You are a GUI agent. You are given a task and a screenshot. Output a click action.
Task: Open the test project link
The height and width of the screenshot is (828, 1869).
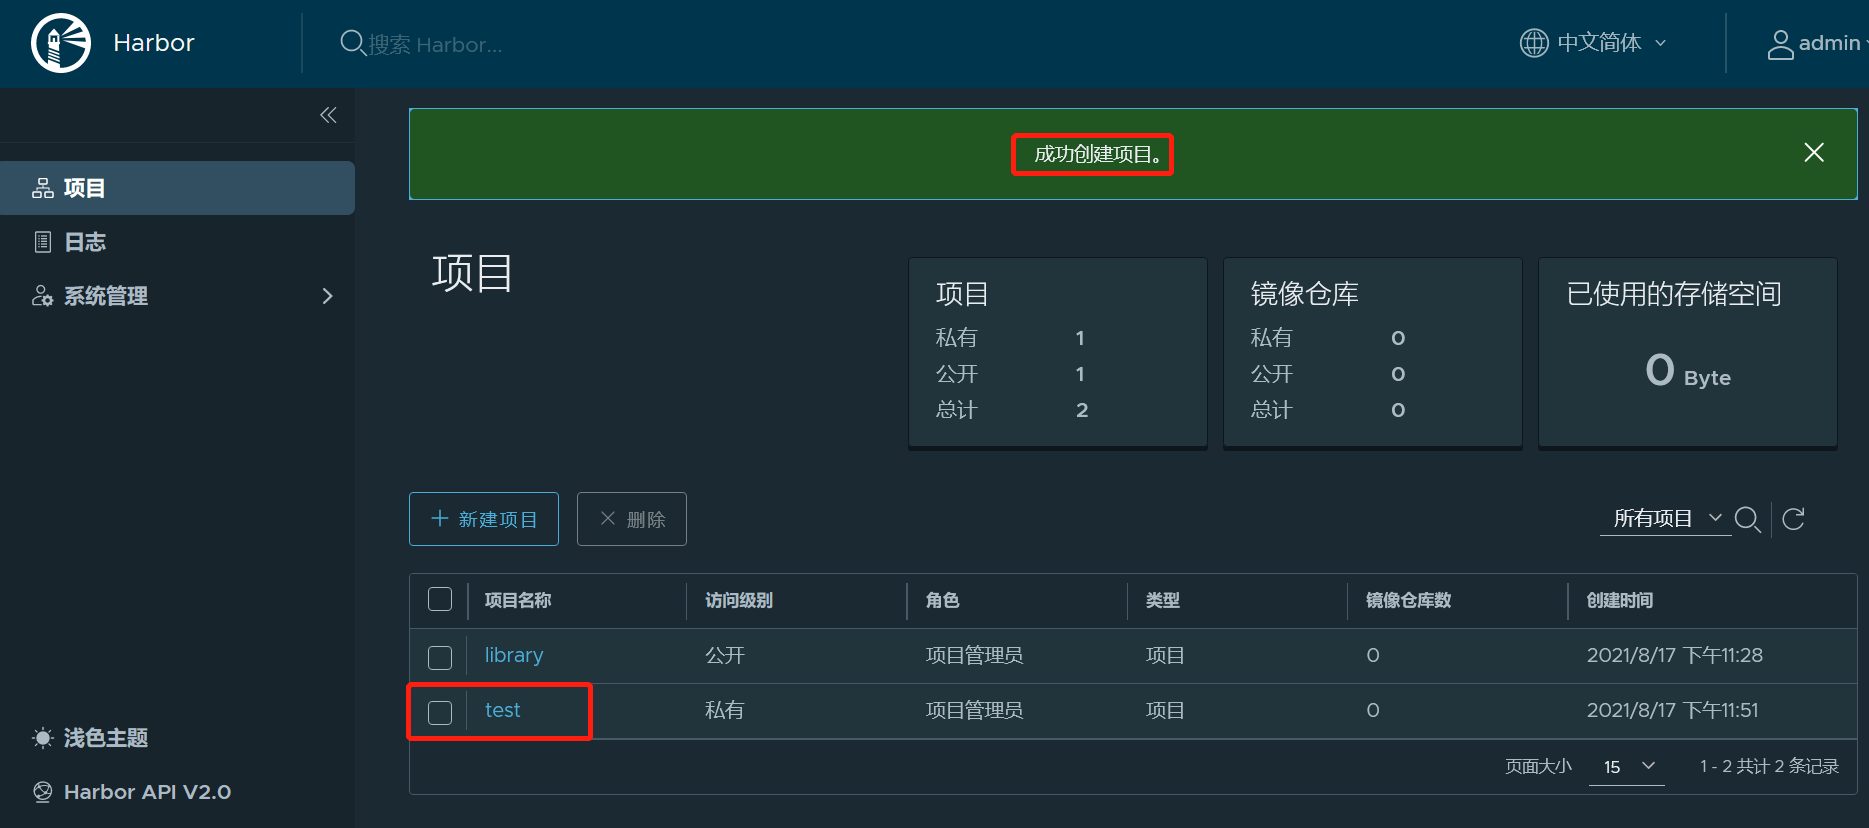(x=502, y=710)
